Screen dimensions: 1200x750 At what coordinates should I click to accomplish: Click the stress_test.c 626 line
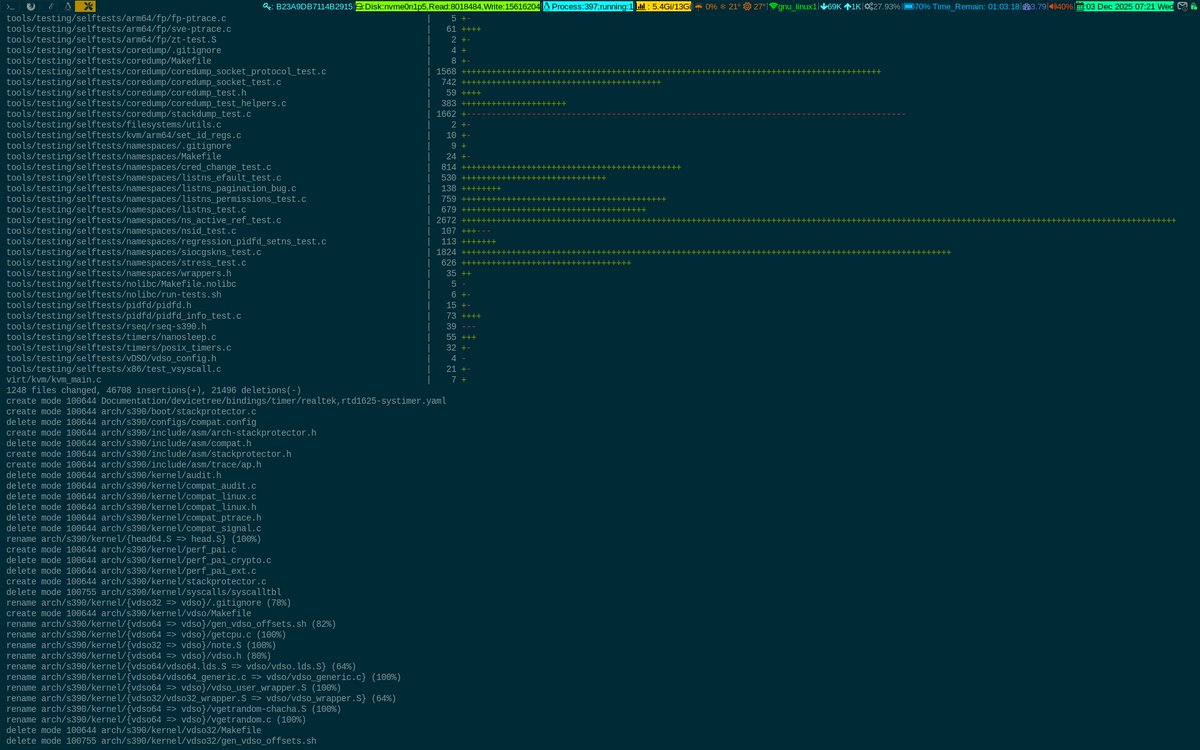click(x=318, y=263)
